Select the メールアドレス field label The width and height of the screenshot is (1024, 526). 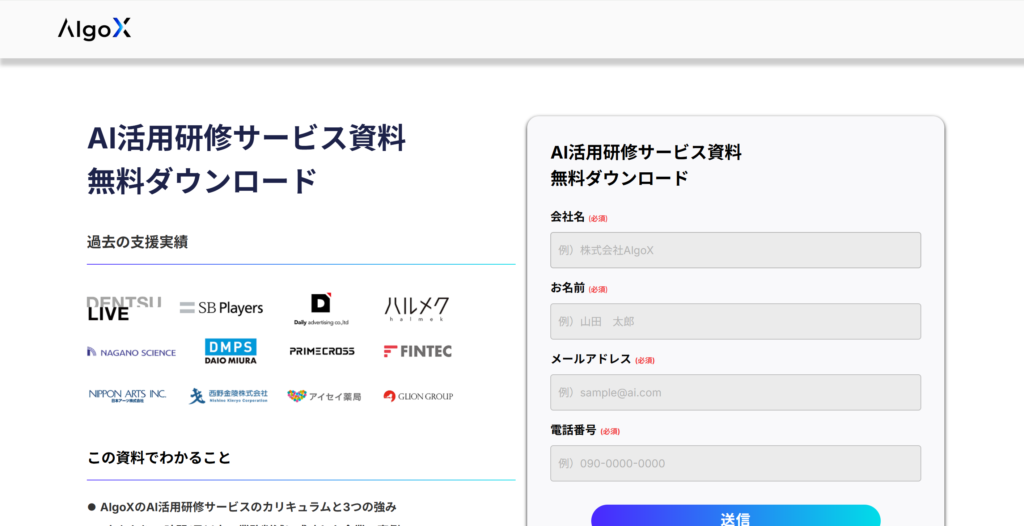point(591,359)
